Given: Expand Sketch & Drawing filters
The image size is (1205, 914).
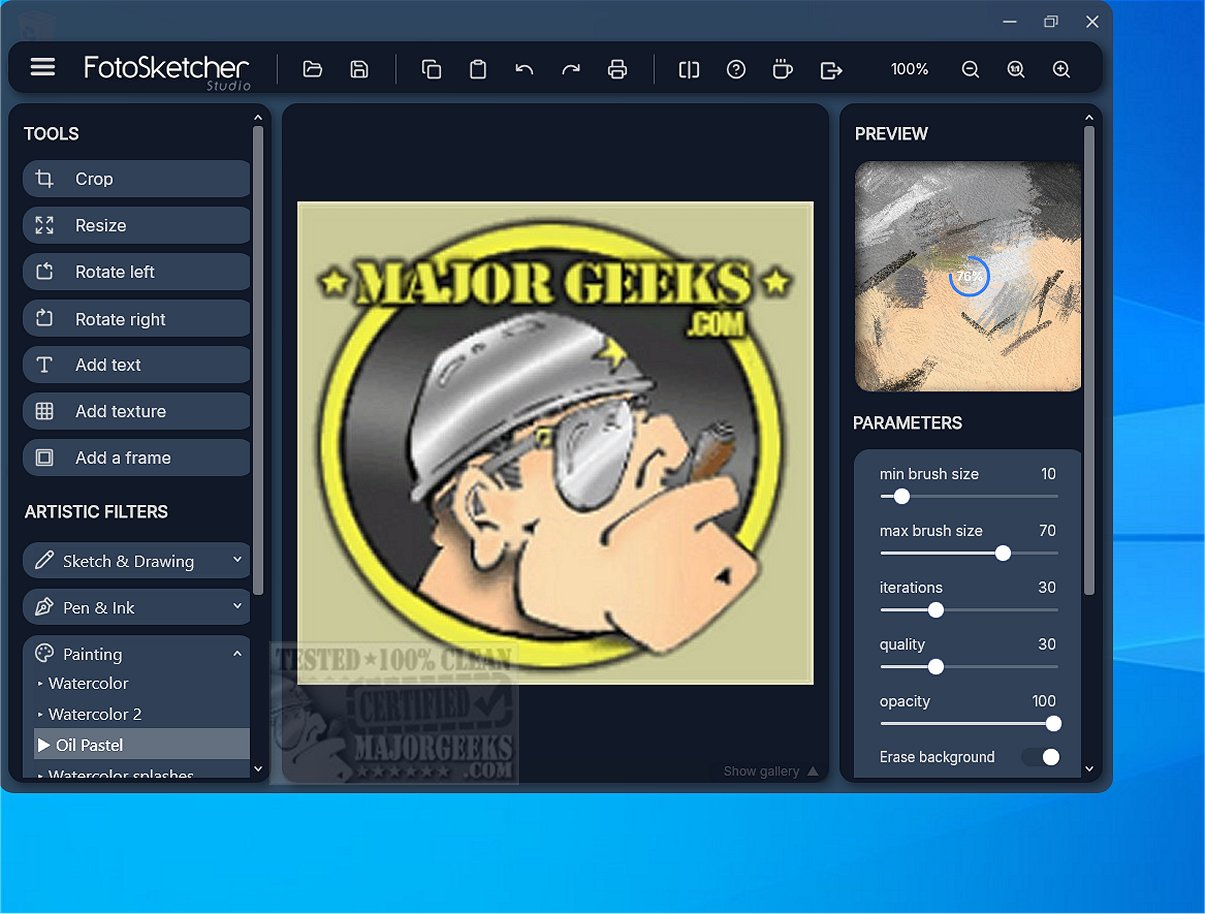Looking at the screenshot, I should pyautogui.click(x=136, y=561).
